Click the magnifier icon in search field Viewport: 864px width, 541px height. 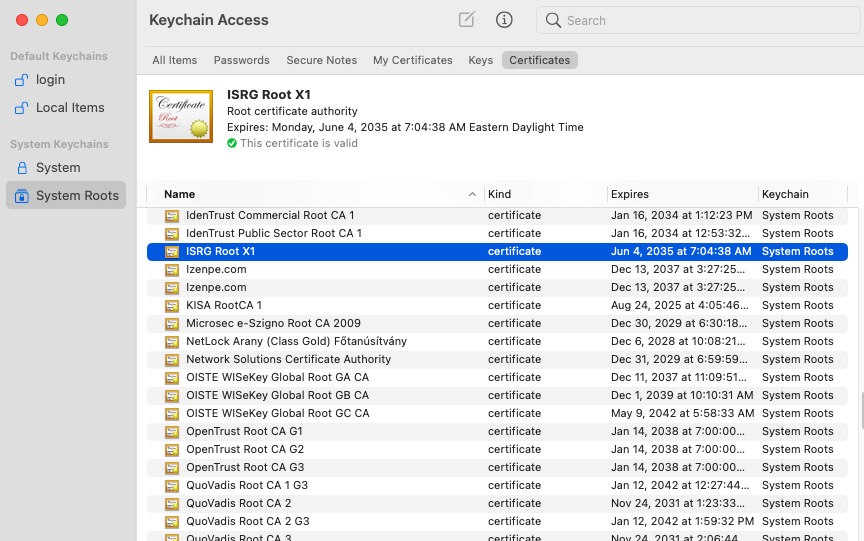click(554, 20)
